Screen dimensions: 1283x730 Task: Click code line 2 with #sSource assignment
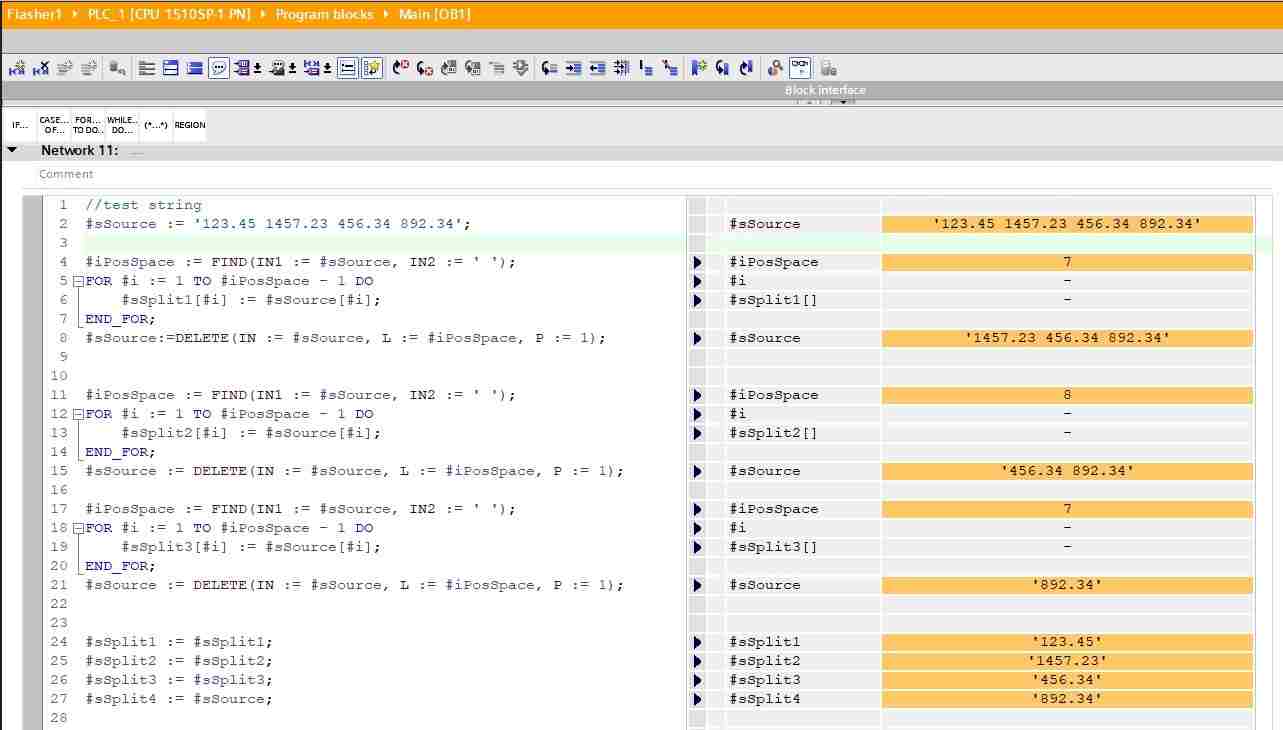(278, 224)
